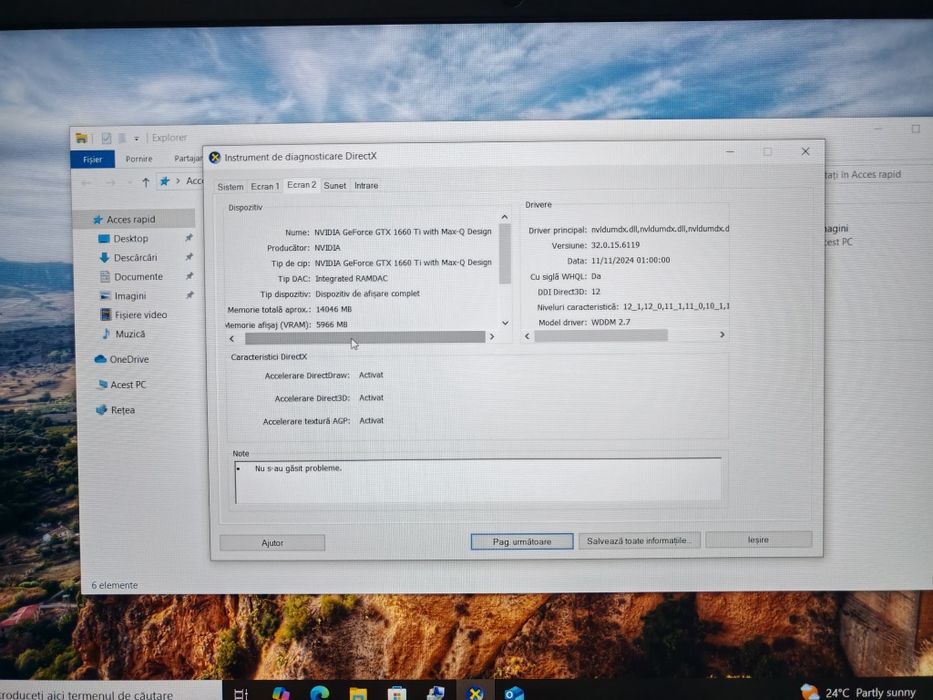Click the pin icon beside Documente

(x=189, y=276)
